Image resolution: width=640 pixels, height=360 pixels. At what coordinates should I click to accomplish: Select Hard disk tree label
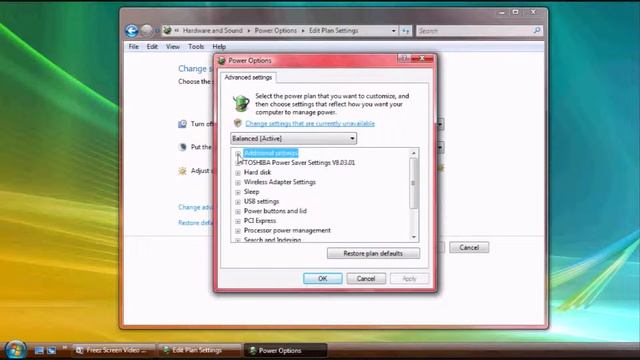257,172
